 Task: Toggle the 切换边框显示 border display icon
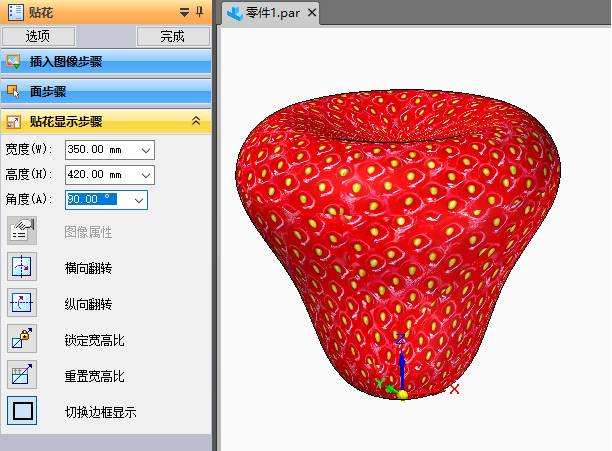pos(22,410)
